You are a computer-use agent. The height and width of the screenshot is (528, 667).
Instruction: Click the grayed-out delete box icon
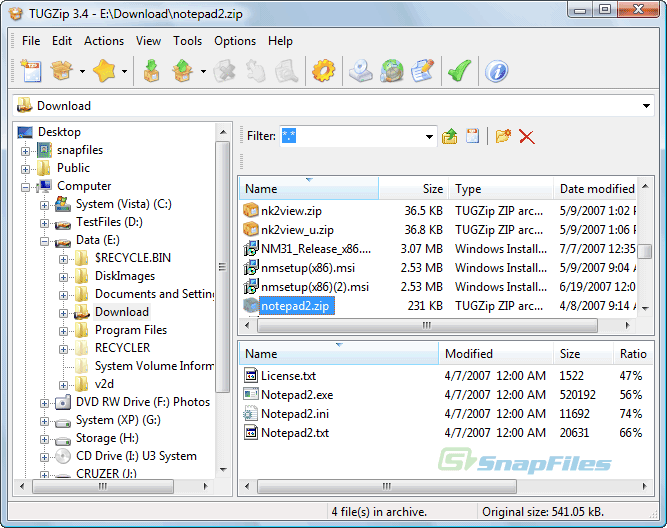(224, 71)
